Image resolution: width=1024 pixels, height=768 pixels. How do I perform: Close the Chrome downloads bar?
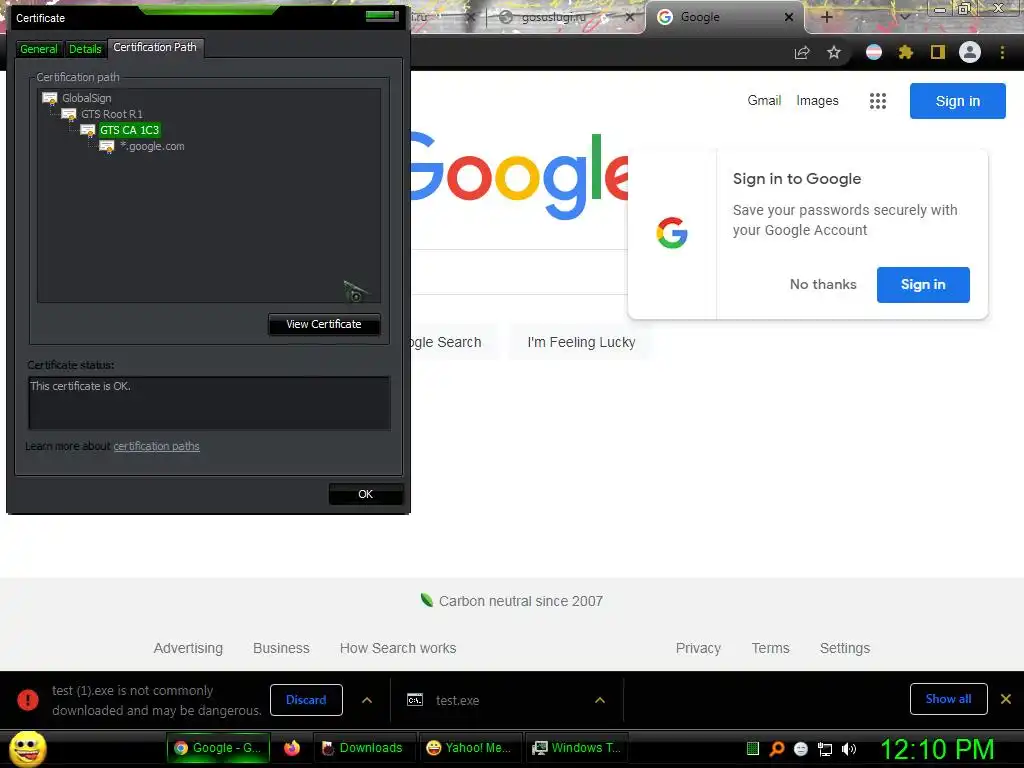click(x=1006, y=699)
